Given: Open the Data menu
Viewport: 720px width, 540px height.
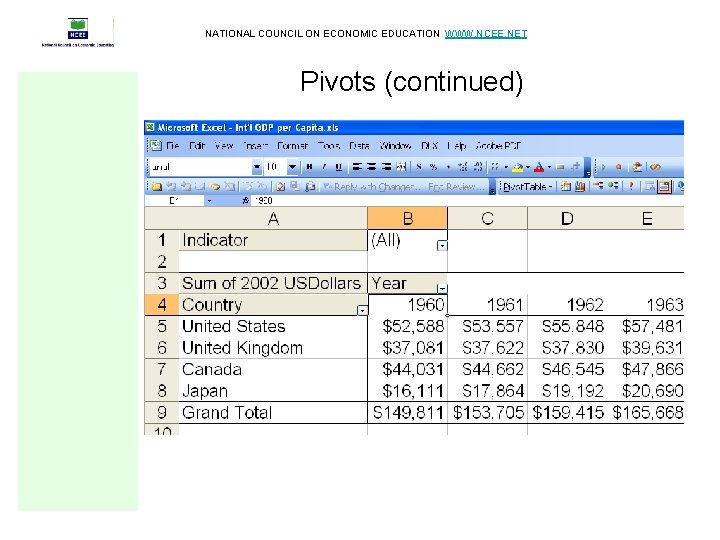Looking at the screenshot, I should click(x=359, y=146).
